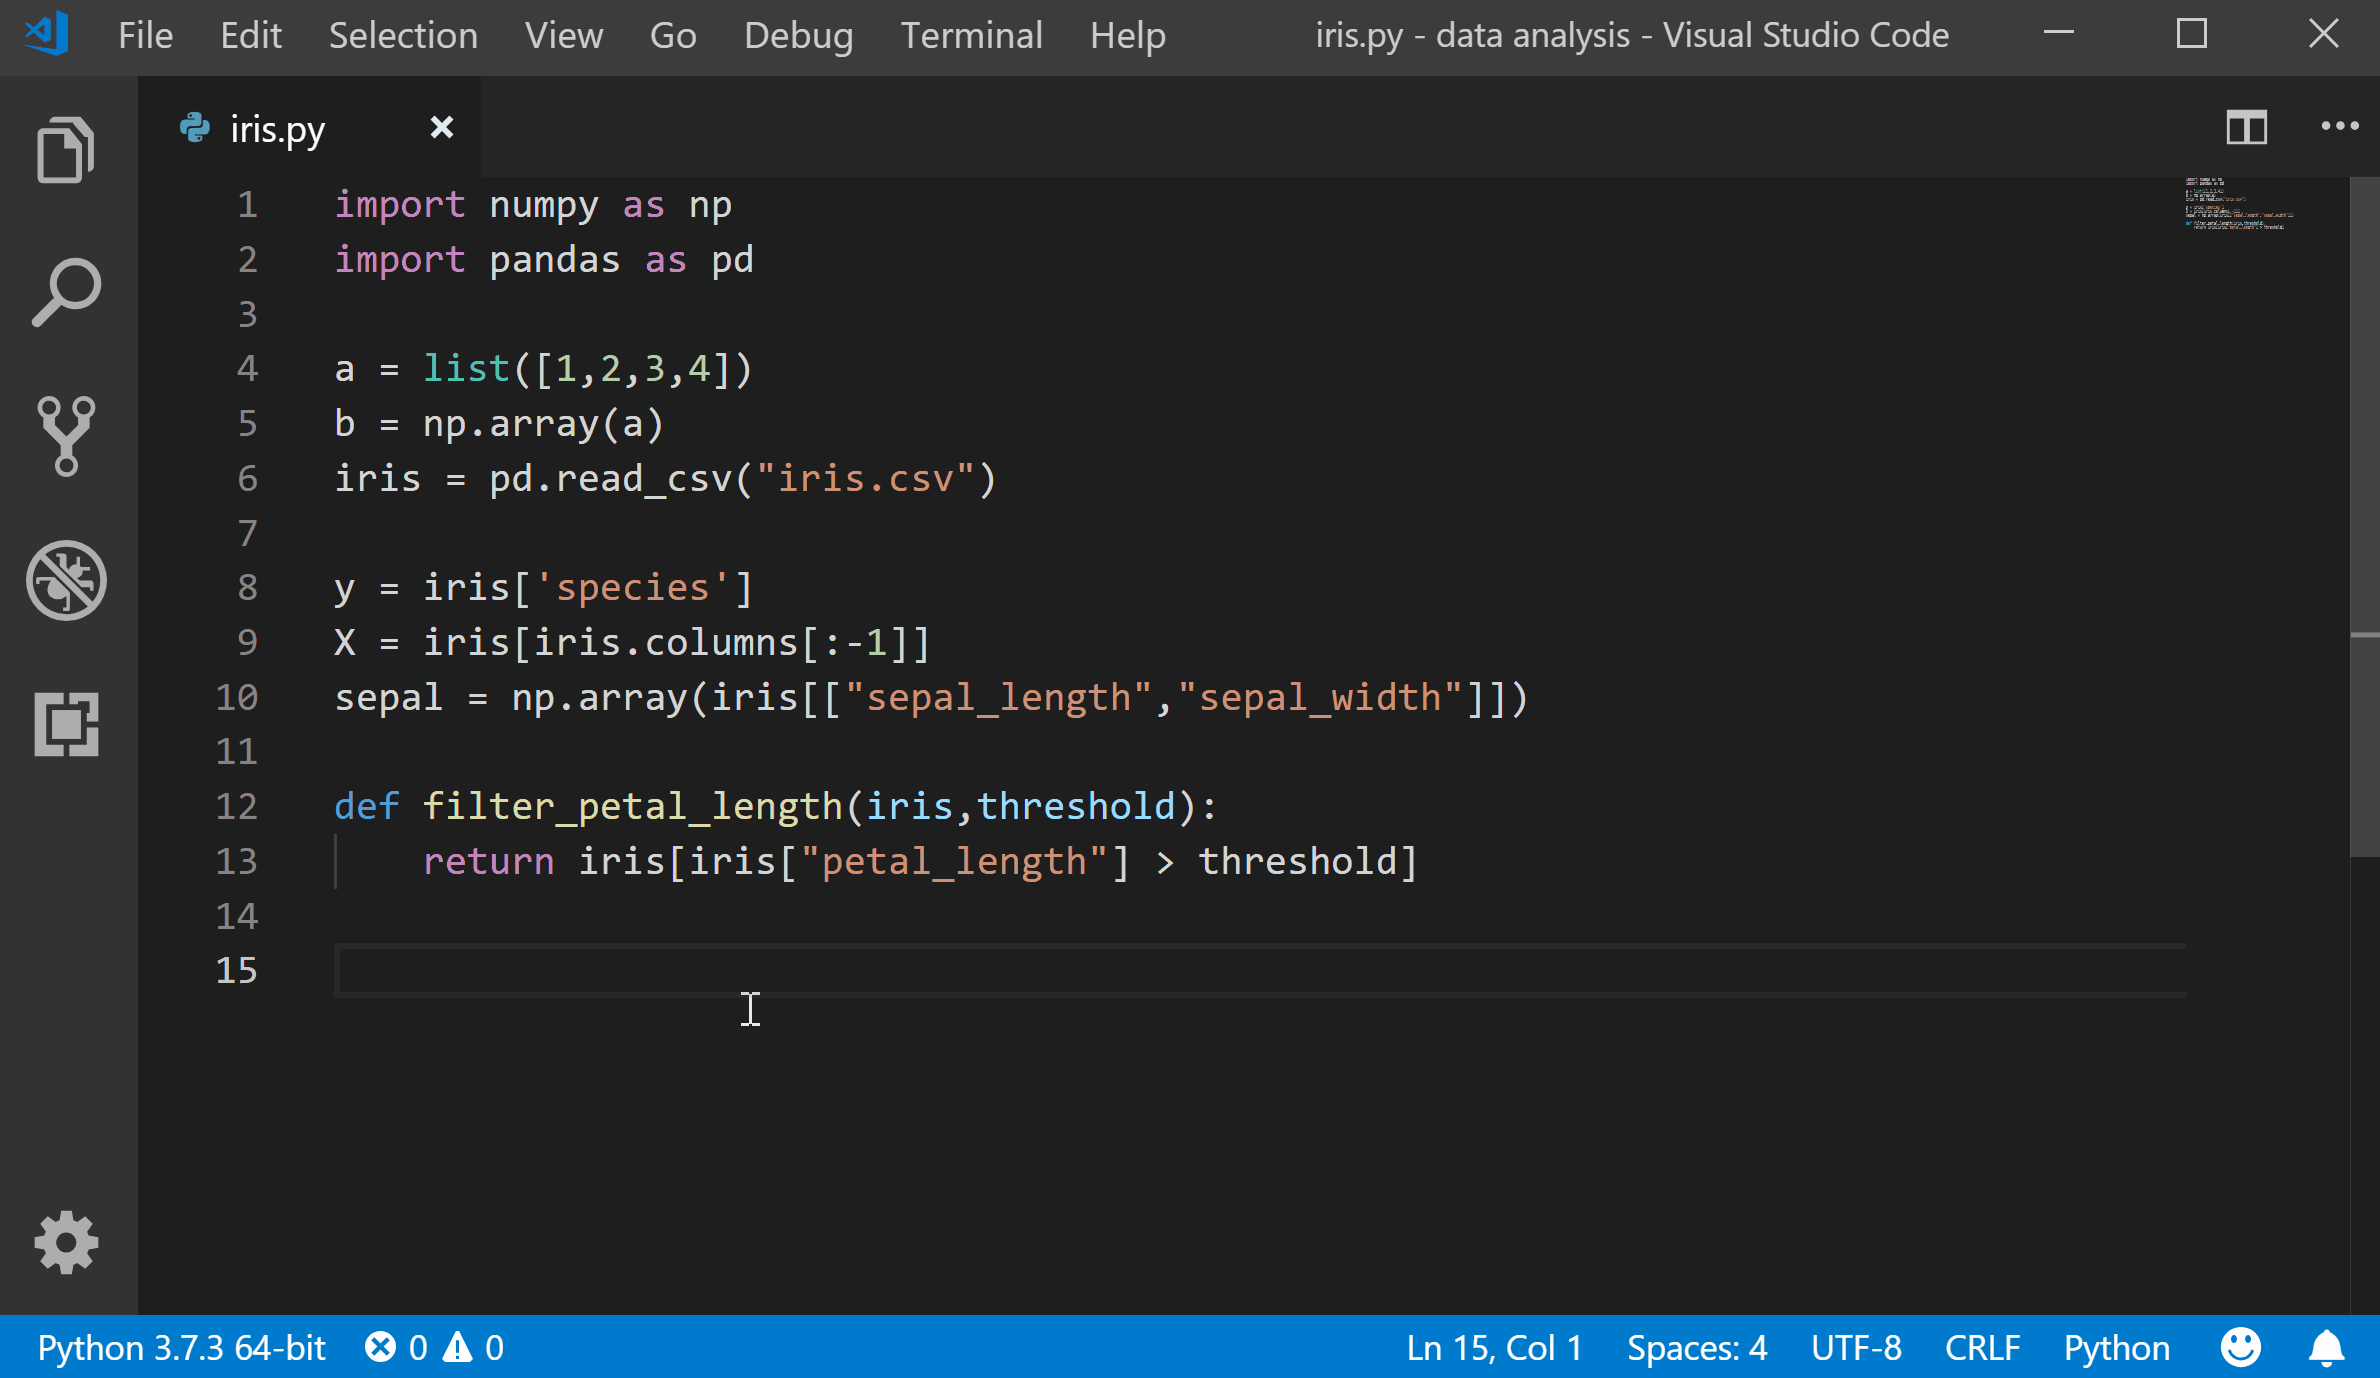This screenshot has width=2380, height=1378.
Task: Open notifications bell in status bar
Action: pos(2326,1348)
